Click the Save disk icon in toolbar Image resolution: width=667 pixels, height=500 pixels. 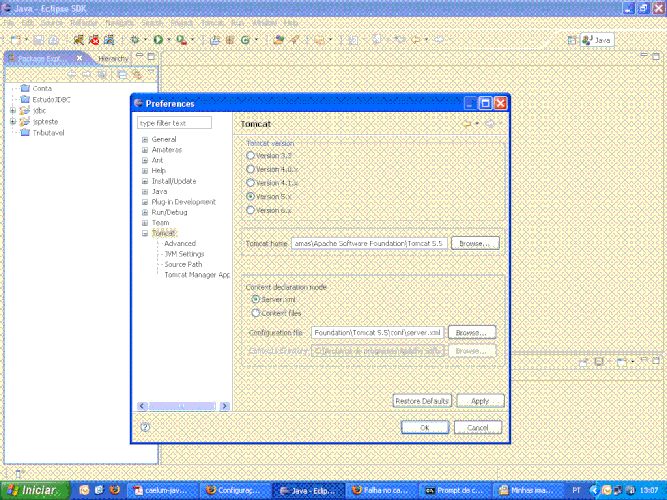[39, 40]
